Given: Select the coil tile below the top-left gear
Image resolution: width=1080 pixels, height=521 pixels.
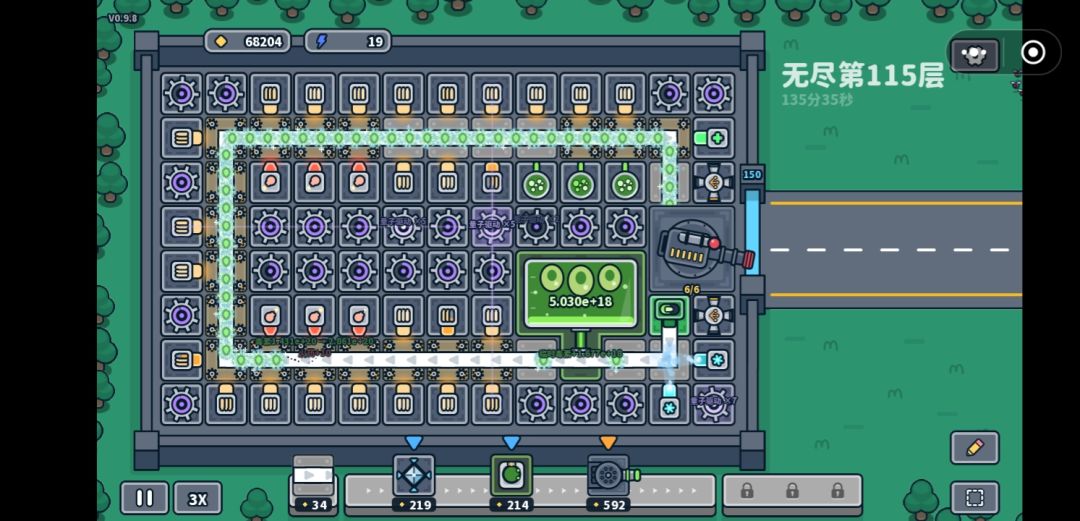Looking at the screenshot, I should click(182, 138).
